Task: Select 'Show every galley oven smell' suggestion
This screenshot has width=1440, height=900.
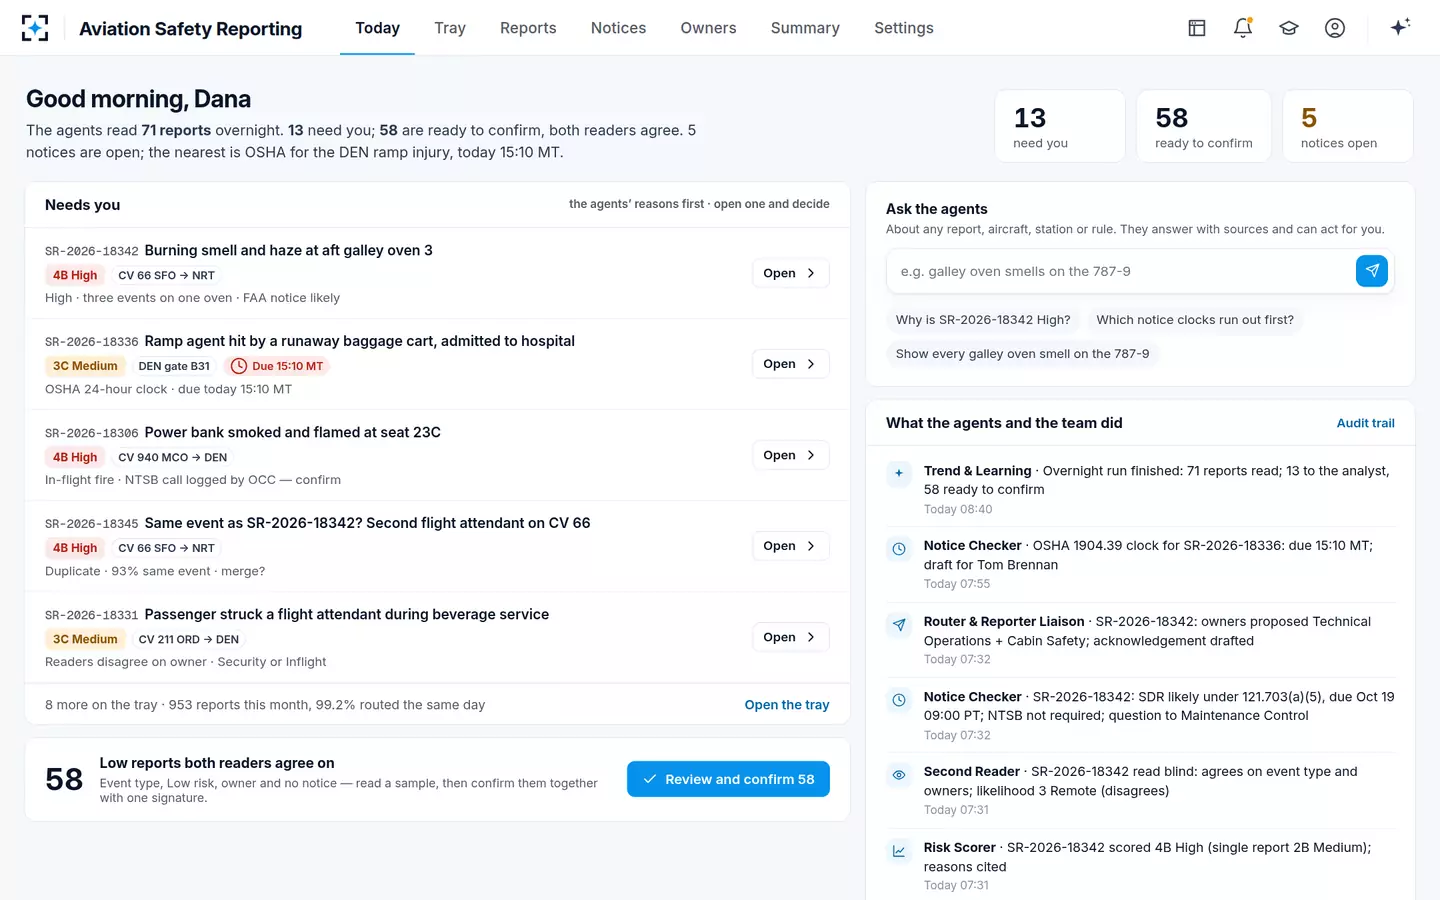Action: pos(1022,354)
